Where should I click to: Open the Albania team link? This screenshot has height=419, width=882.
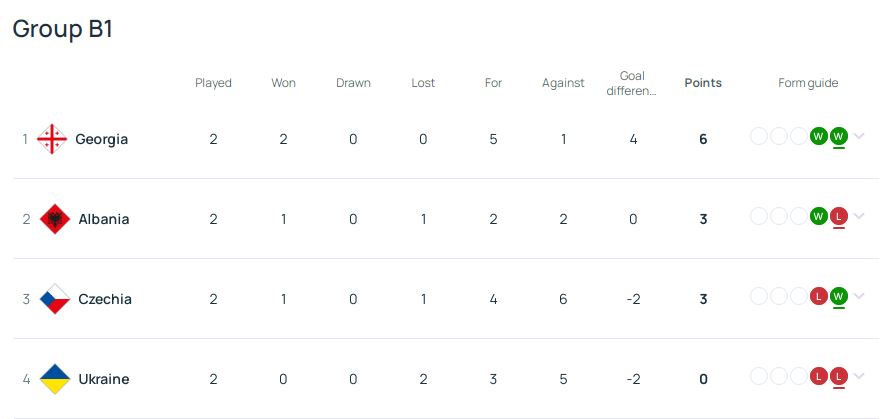(104, 219)
